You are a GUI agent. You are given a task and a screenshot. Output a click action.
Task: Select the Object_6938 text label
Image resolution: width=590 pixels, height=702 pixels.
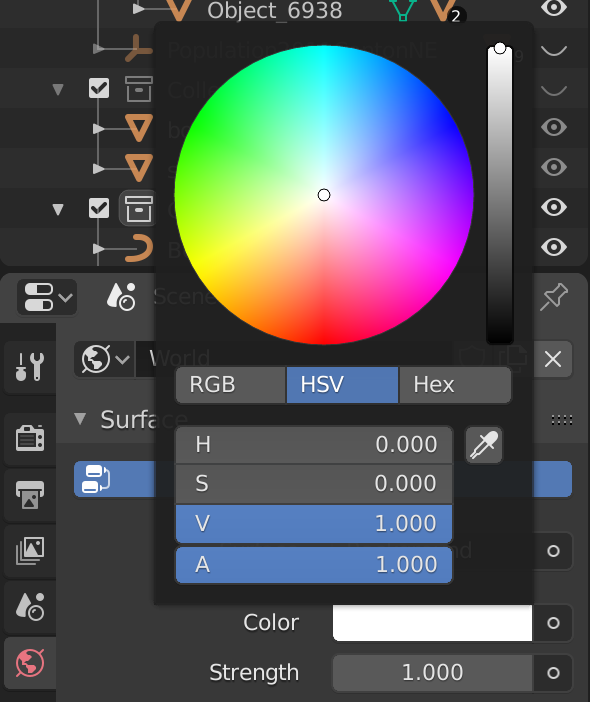click(x=274, y=11)
